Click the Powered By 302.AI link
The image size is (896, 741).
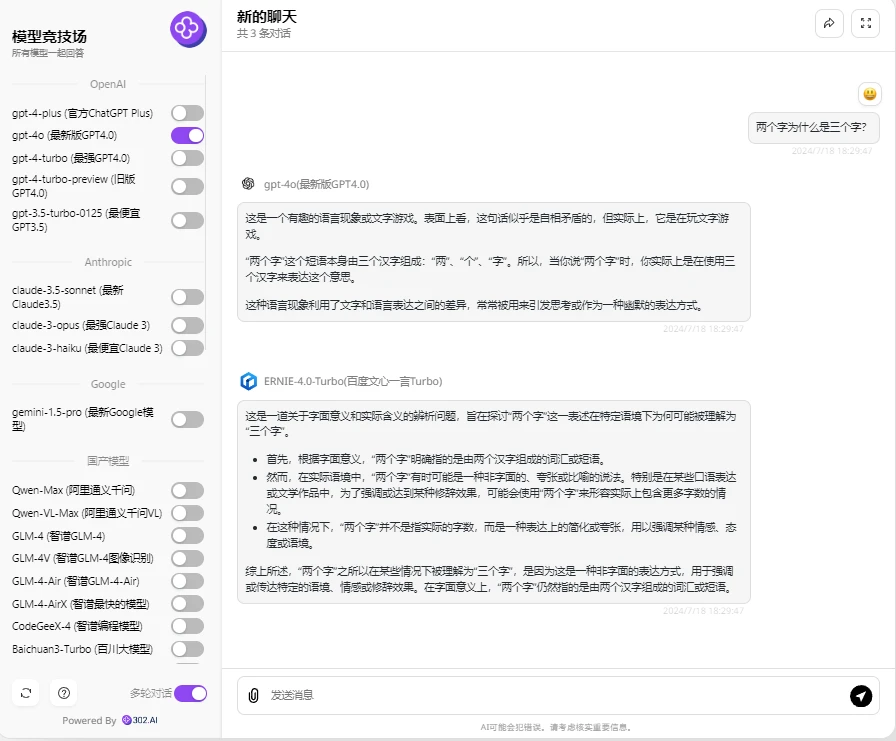(x=110, y=720)
